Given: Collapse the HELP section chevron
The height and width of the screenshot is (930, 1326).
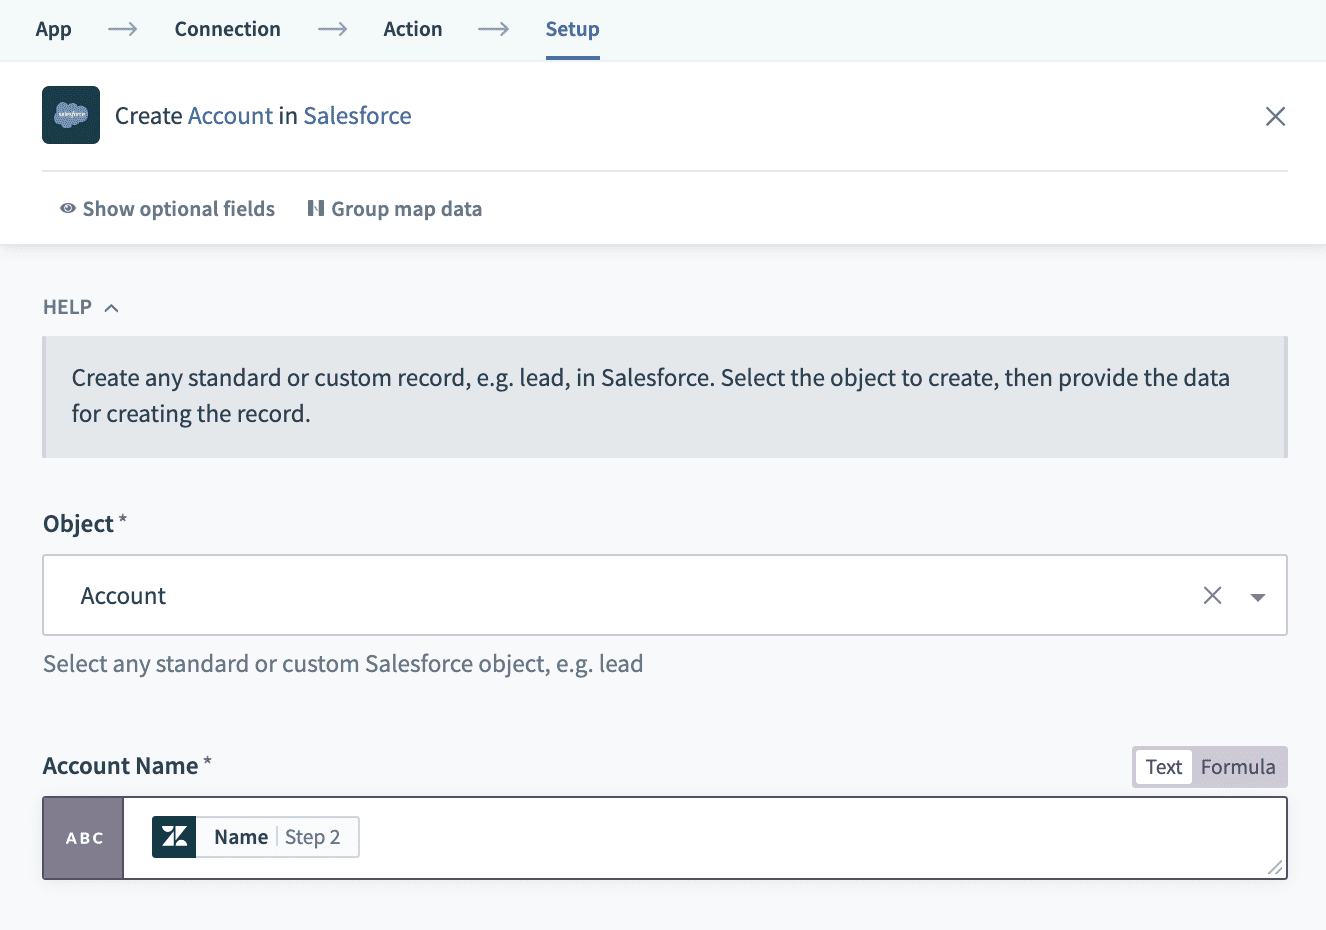Looking at the screenshot, I should click(x=112, y=308).
